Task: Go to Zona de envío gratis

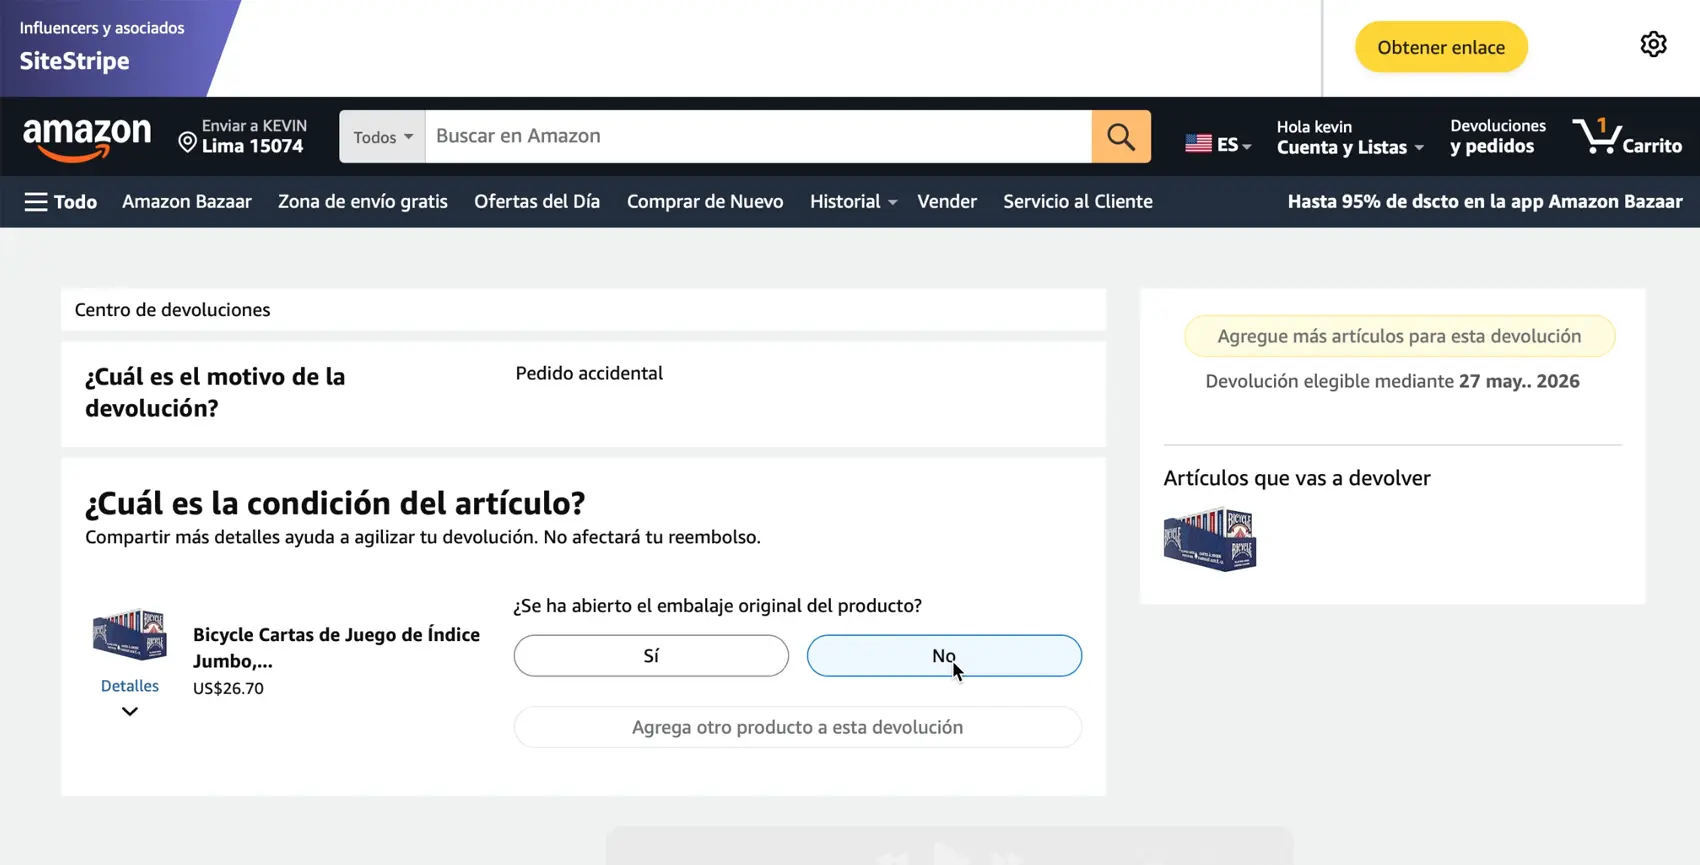Action: pyautogui.click(x=363, y=202)
